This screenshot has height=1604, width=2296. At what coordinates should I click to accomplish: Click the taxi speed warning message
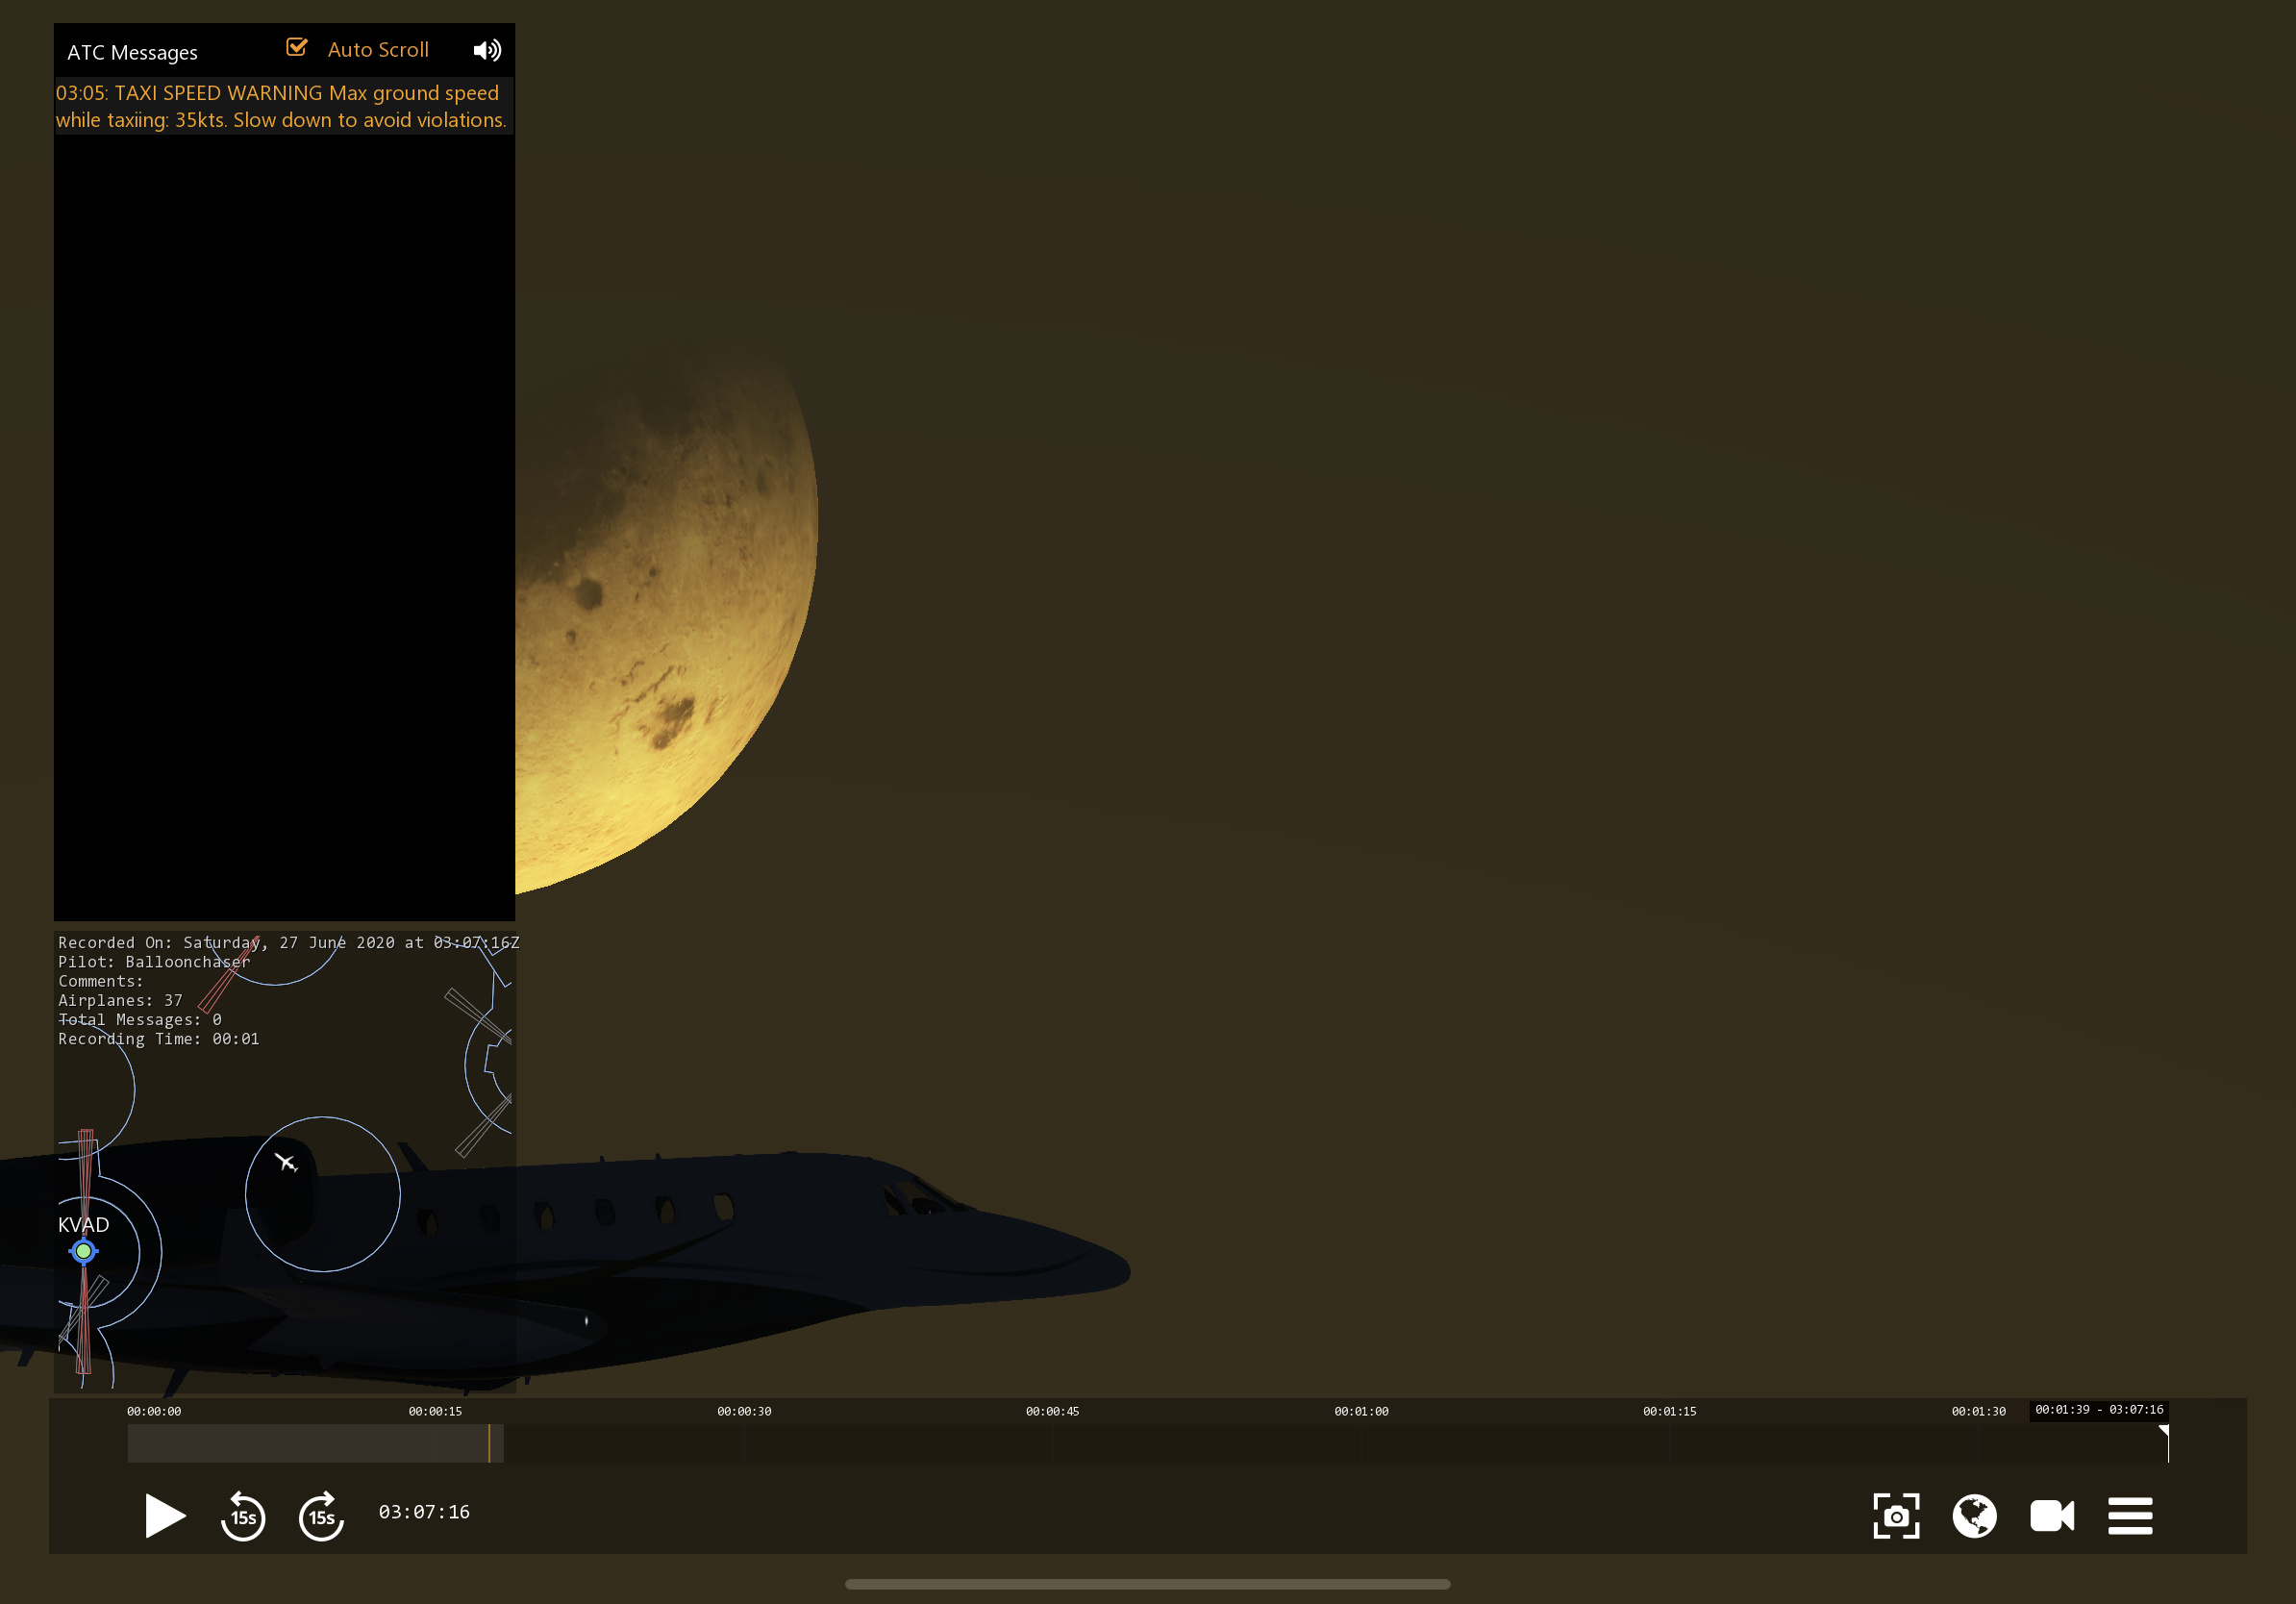[x=281, y=106]
